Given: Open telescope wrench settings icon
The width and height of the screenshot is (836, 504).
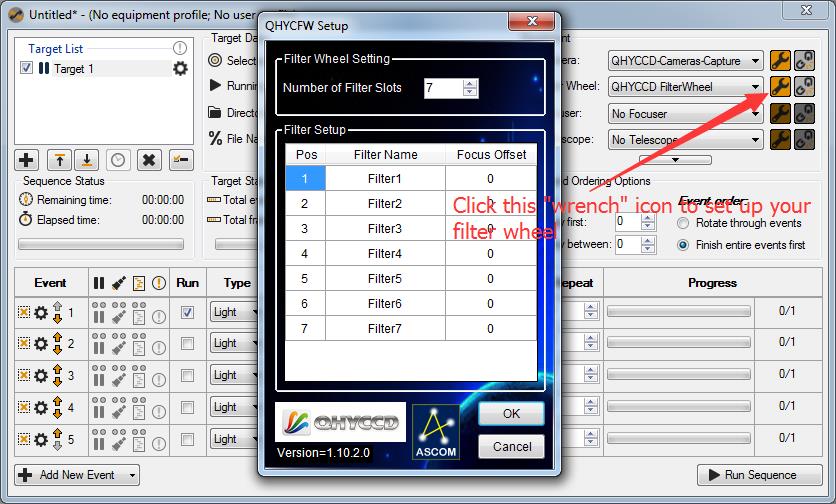Looking at the screenshot, I should point(780,139).
